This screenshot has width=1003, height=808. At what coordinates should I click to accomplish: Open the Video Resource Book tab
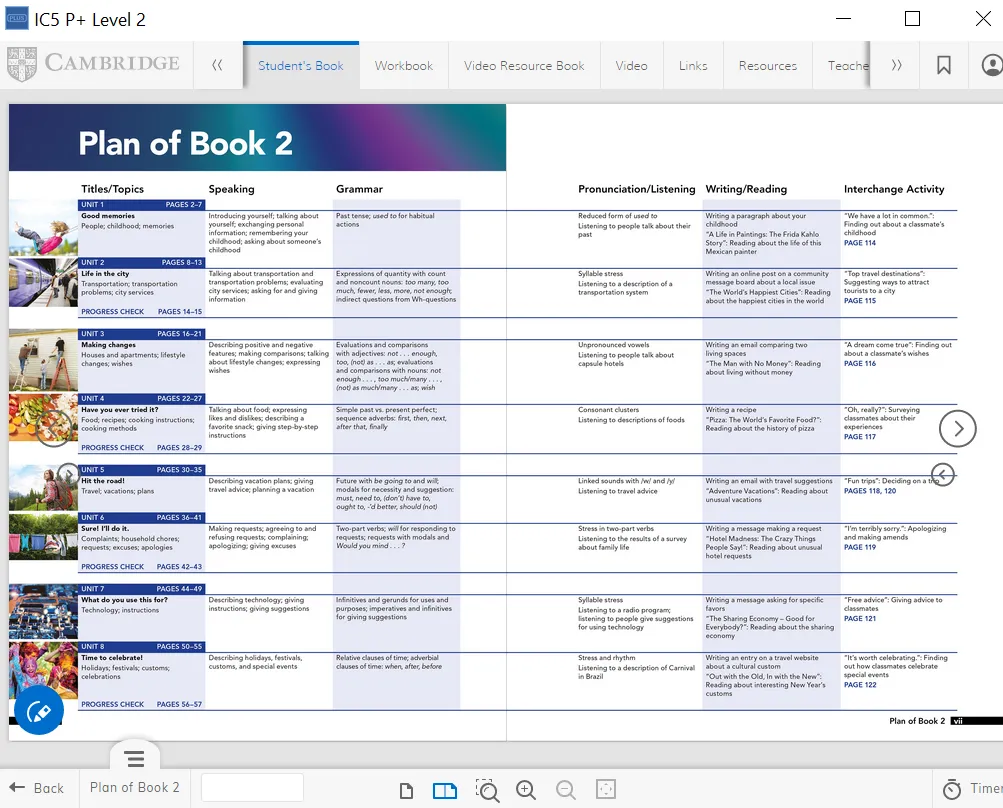[524, 66]
